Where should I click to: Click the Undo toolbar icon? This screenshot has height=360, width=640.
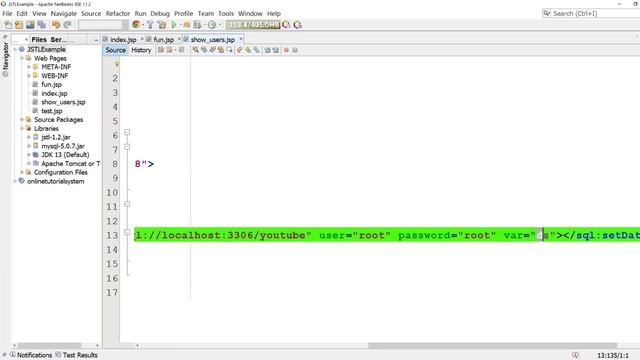(x=56, y=25)
